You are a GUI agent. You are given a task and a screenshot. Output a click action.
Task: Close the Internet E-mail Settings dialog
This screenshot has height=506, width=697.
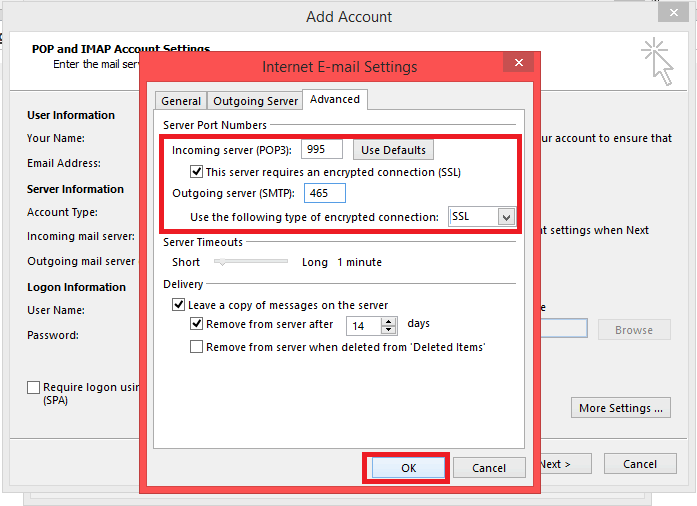517,64
